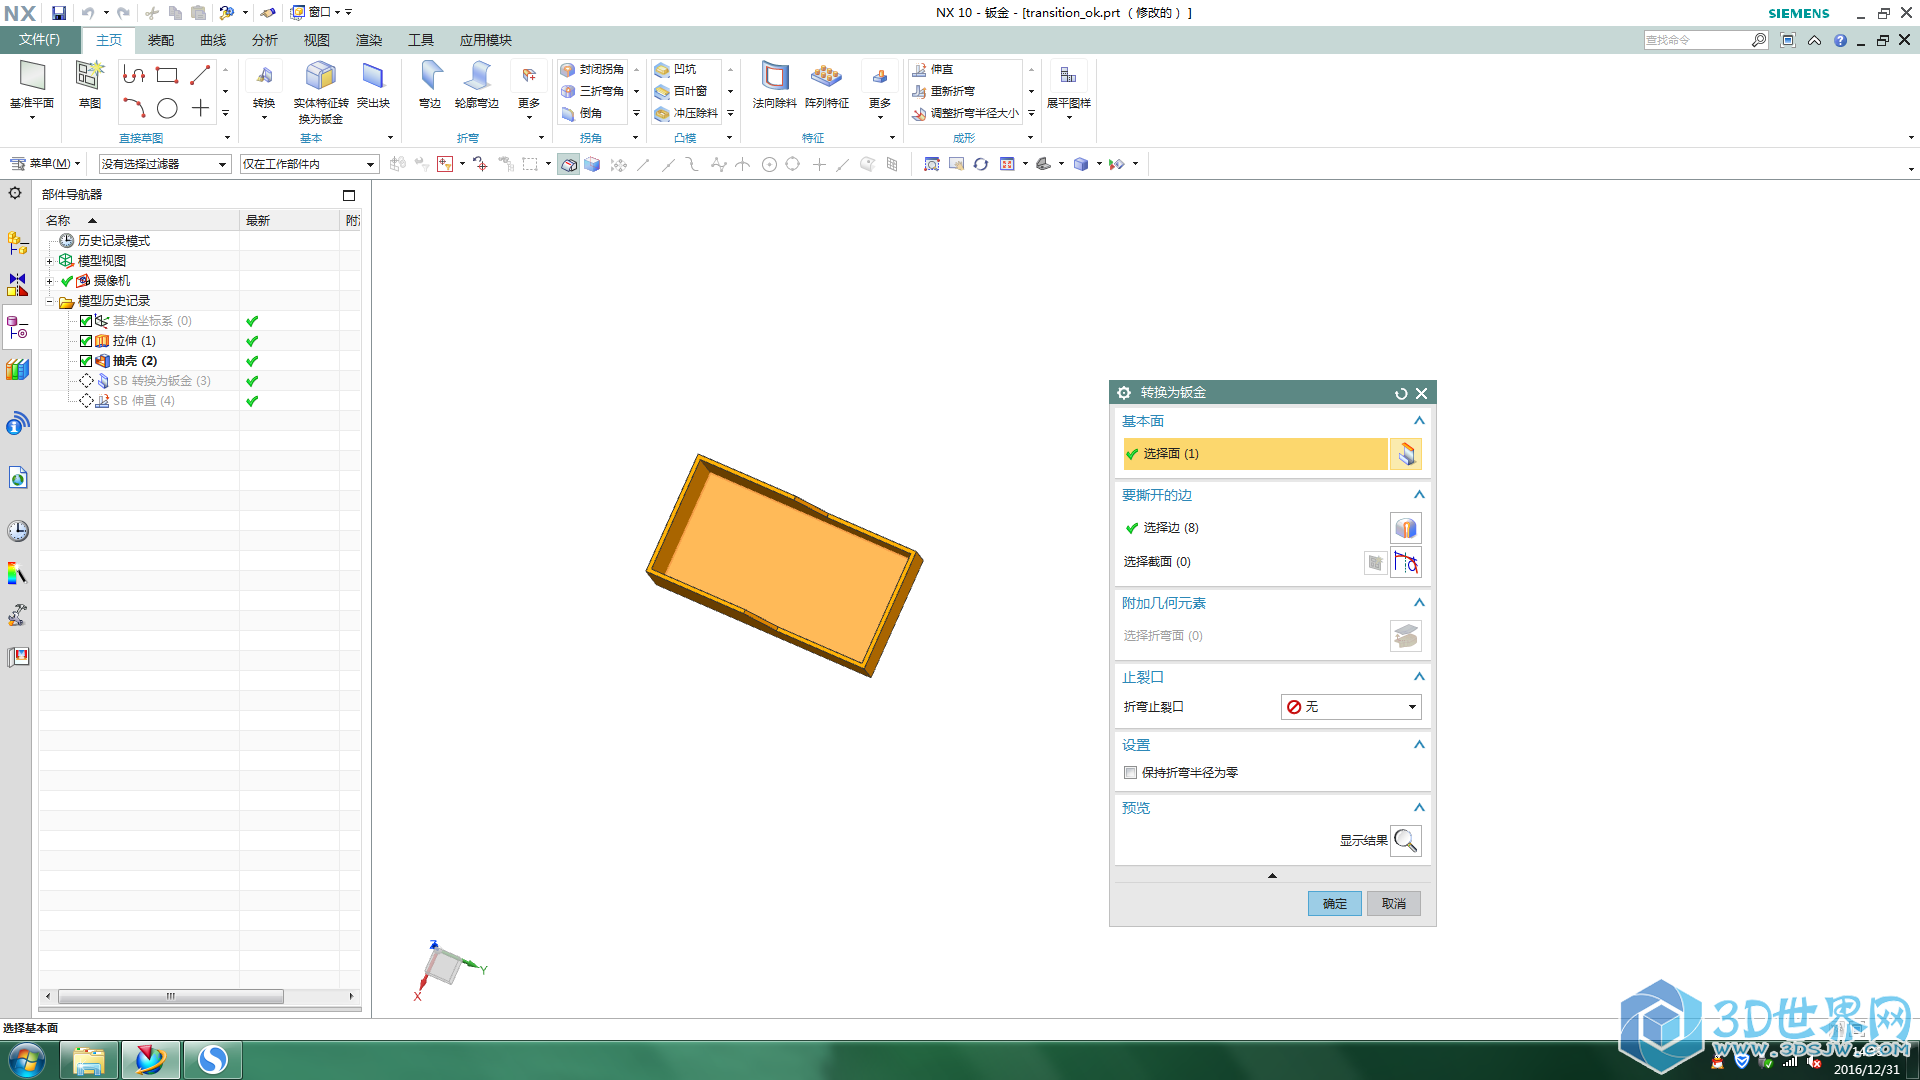Collapse the 模型历史记录 tree node
Image resolution: width=1920 pixels, height=1080 pixels.
tap(49, 301)
